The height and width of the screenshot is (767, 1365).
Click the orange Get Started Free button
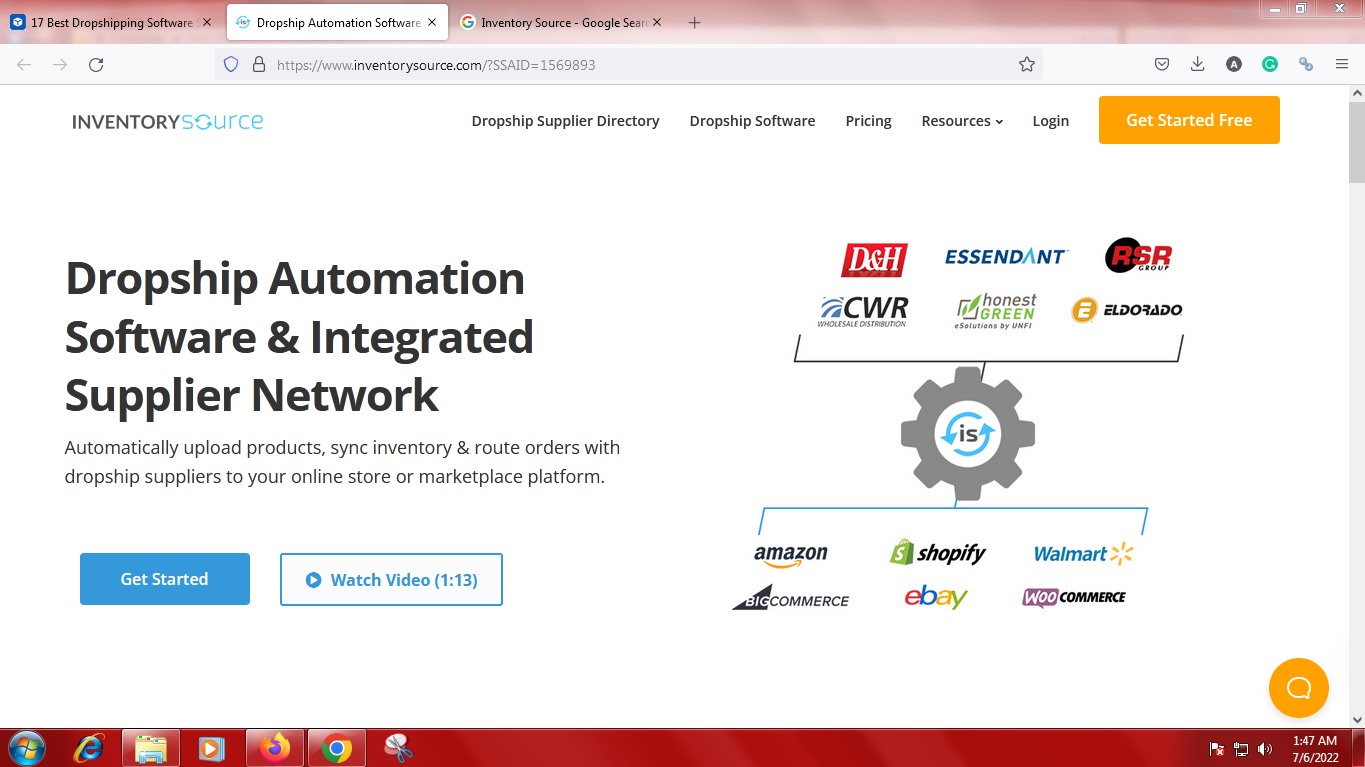click(x=1189, y=120)
